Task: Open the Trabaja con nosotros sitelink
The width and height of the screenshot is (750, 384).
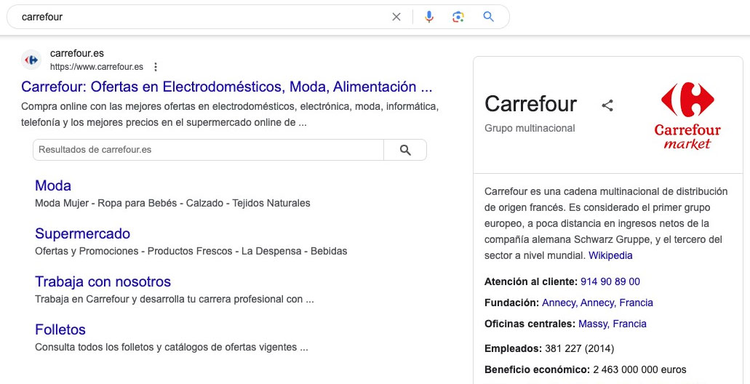Action: [x=103, y=282]
